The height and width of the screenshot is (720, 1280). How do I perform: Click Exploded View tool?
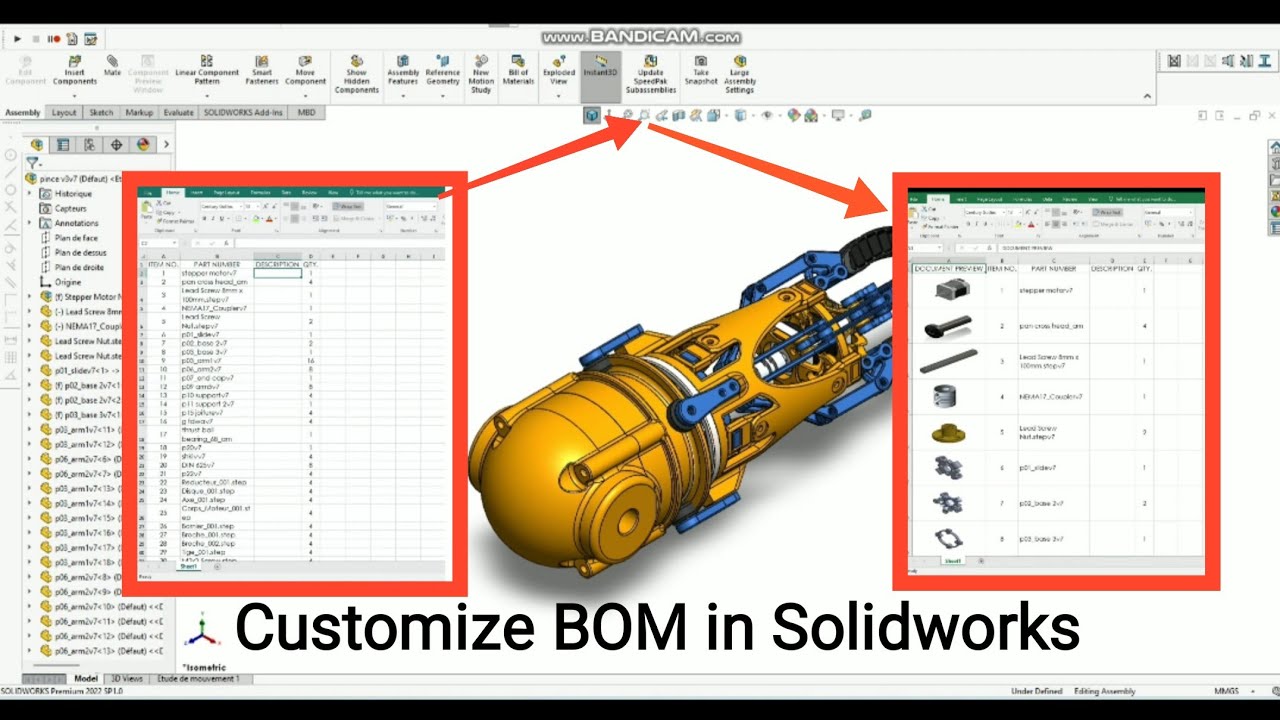click(x=559, y=70)
